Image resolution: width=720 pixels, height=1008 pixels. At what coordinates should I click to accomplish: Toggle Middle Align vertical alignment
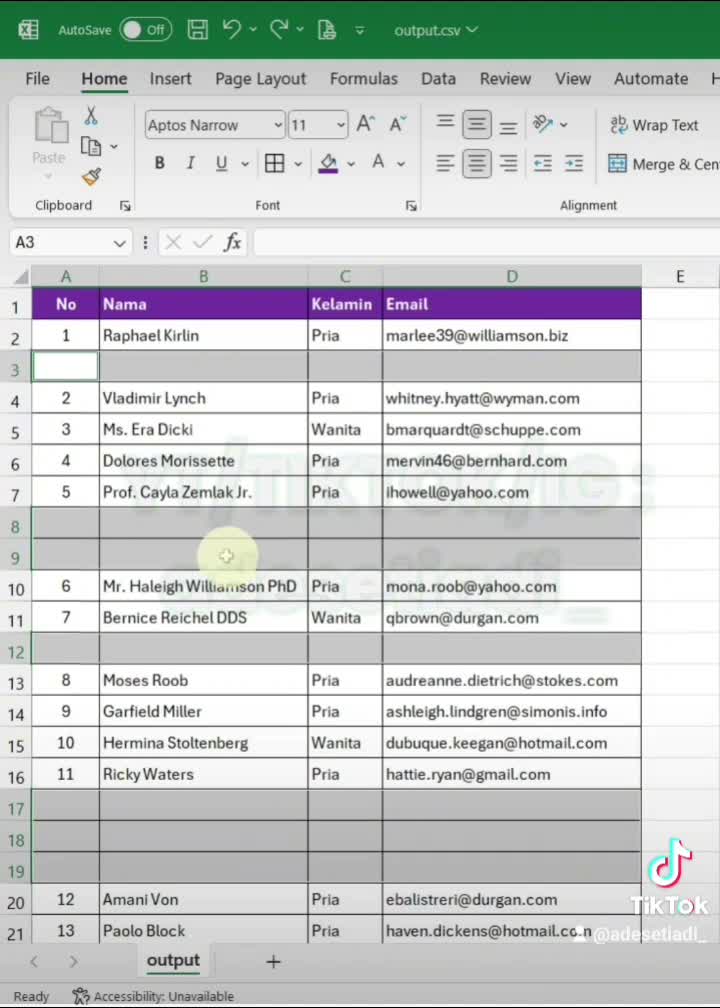click(x=476, y=124)
